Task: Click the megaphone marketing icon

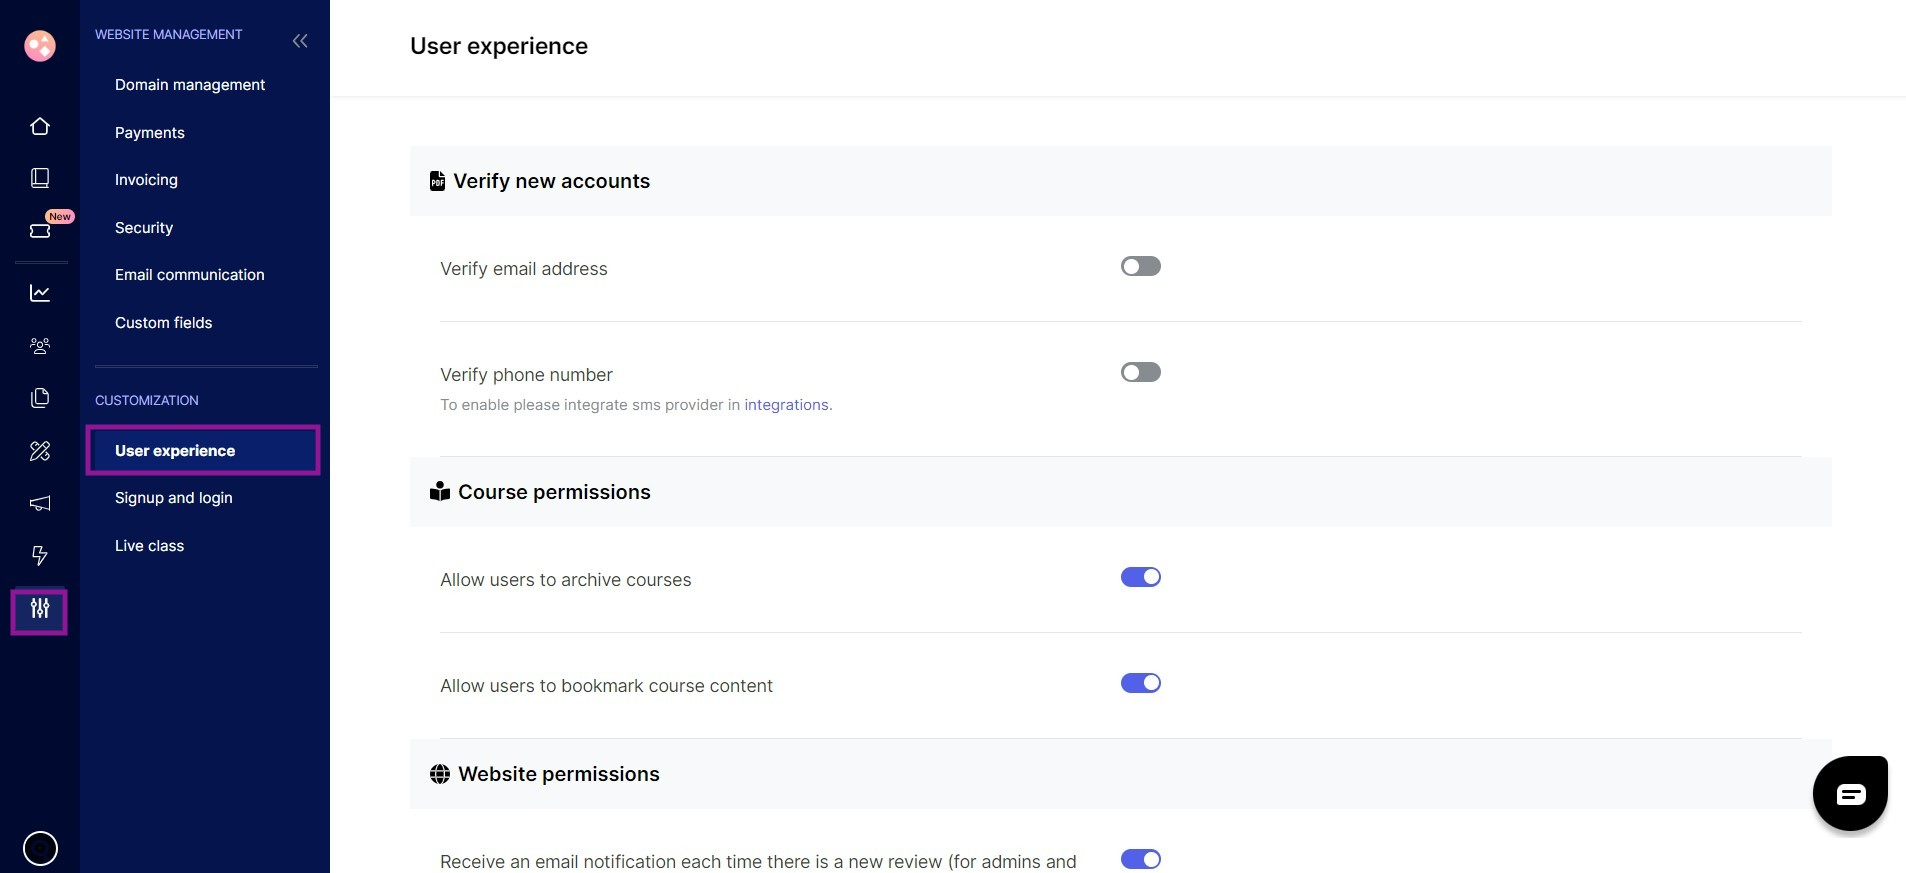Action: point(40,503)
